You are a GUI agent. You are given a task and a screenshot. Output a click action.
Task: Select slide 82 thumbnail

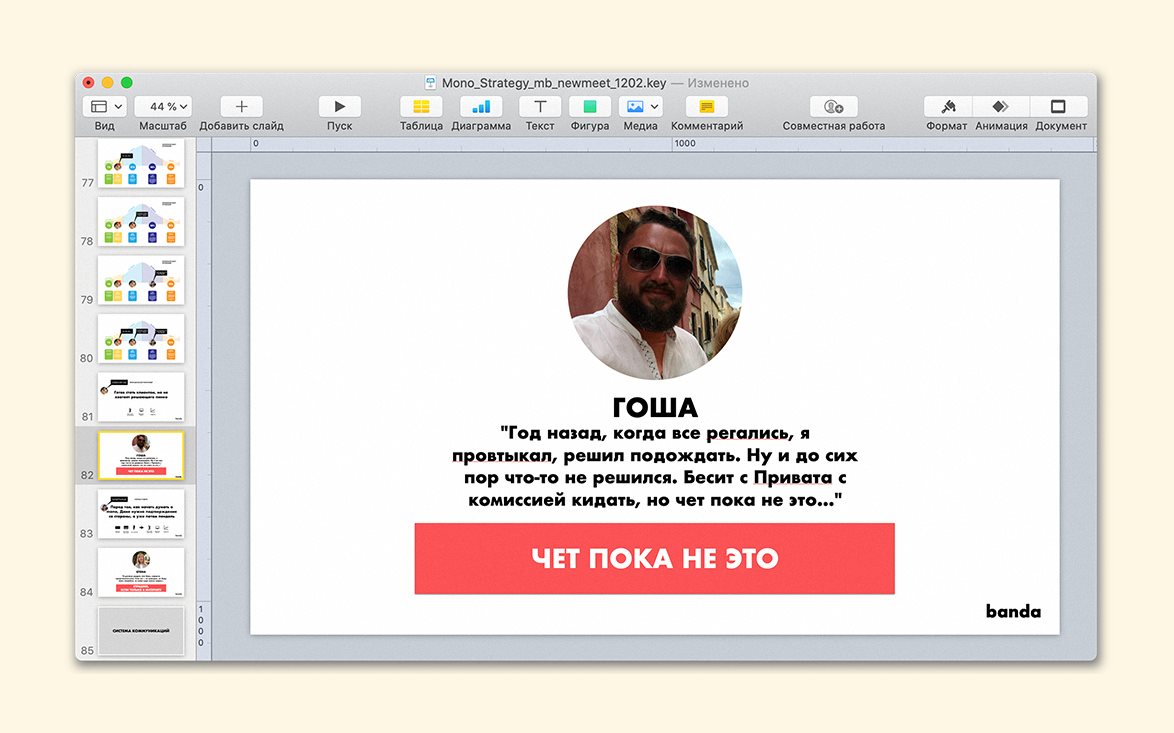(141, 455)
